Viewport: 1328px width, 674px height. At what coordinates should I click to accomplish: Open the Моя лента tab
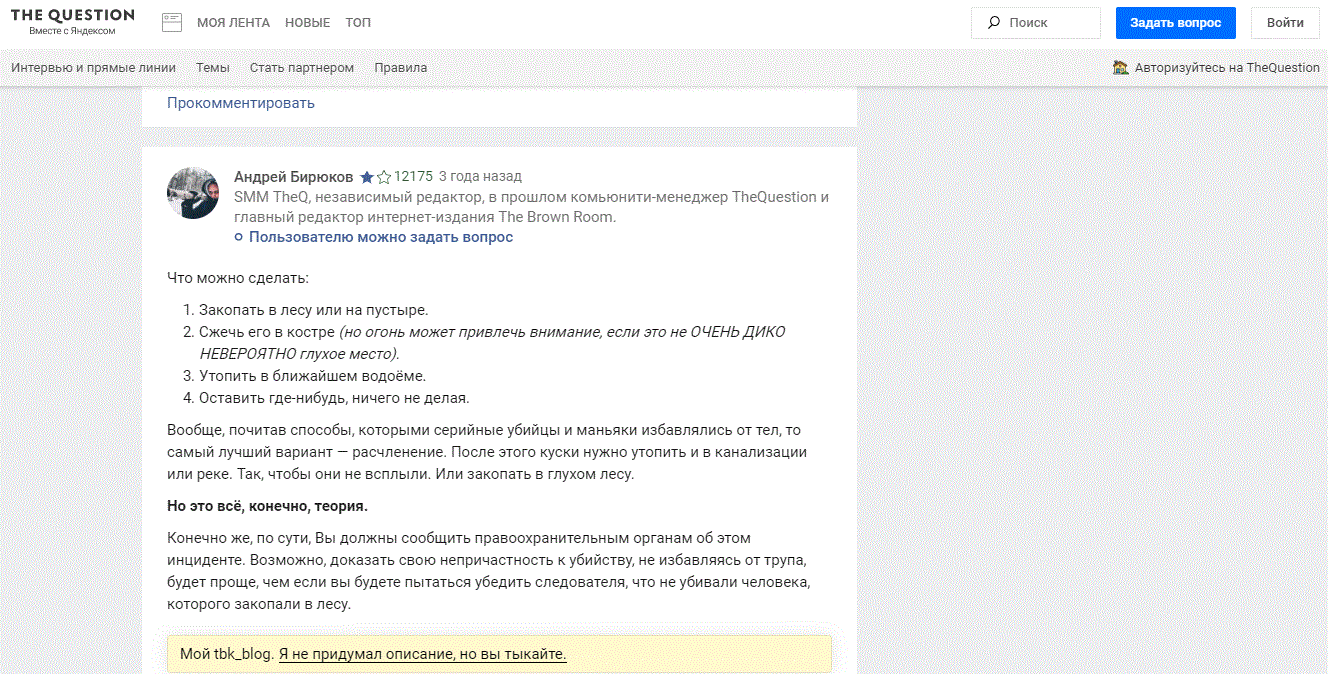(x=231, y=22)
